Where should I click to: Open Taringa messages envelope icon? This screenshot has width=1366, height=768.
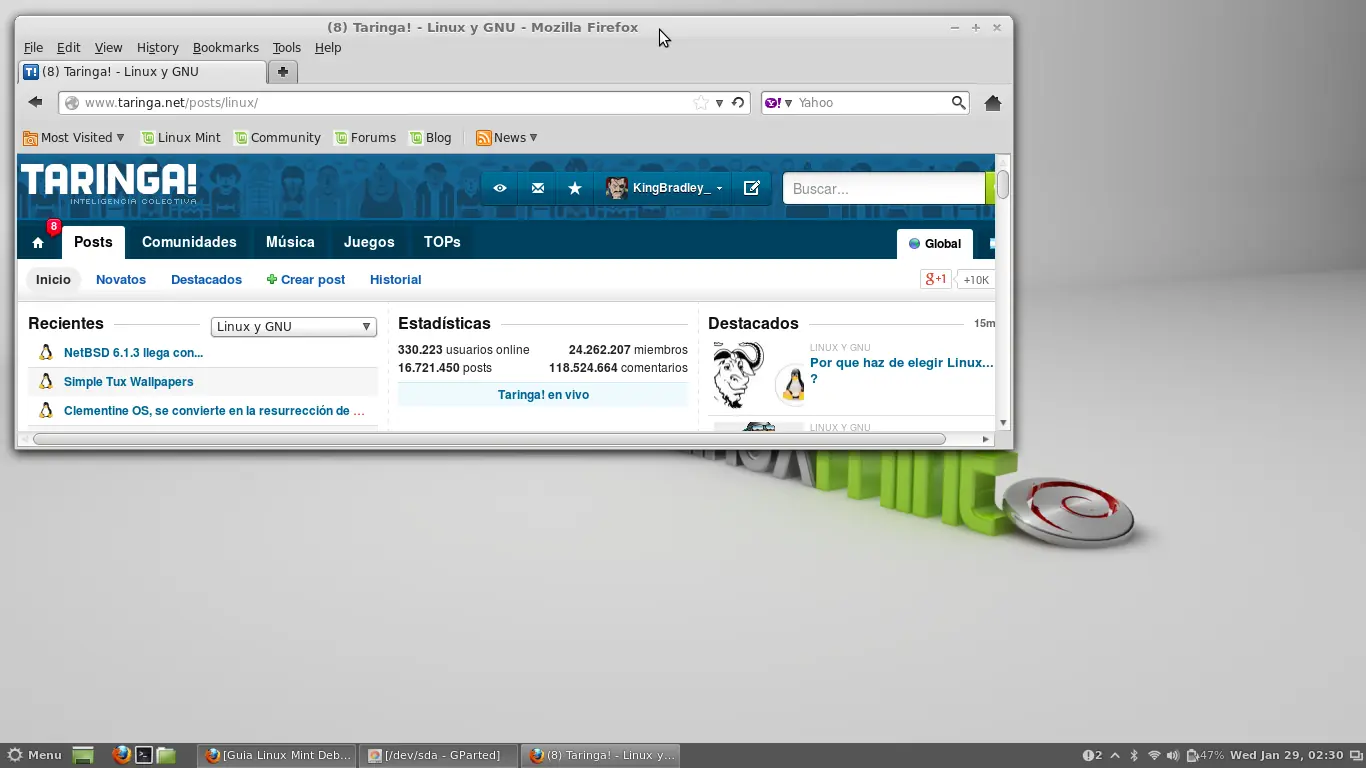point(537,188)
